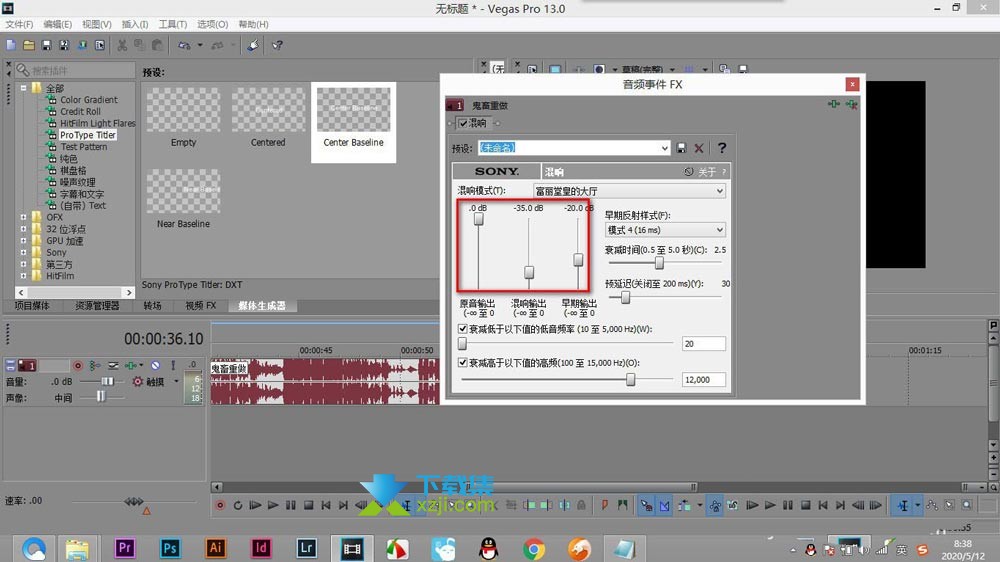The width and height of the screenshot is (1000, 562).
Task: Expand the OFX folder
Action: point(24,218)
